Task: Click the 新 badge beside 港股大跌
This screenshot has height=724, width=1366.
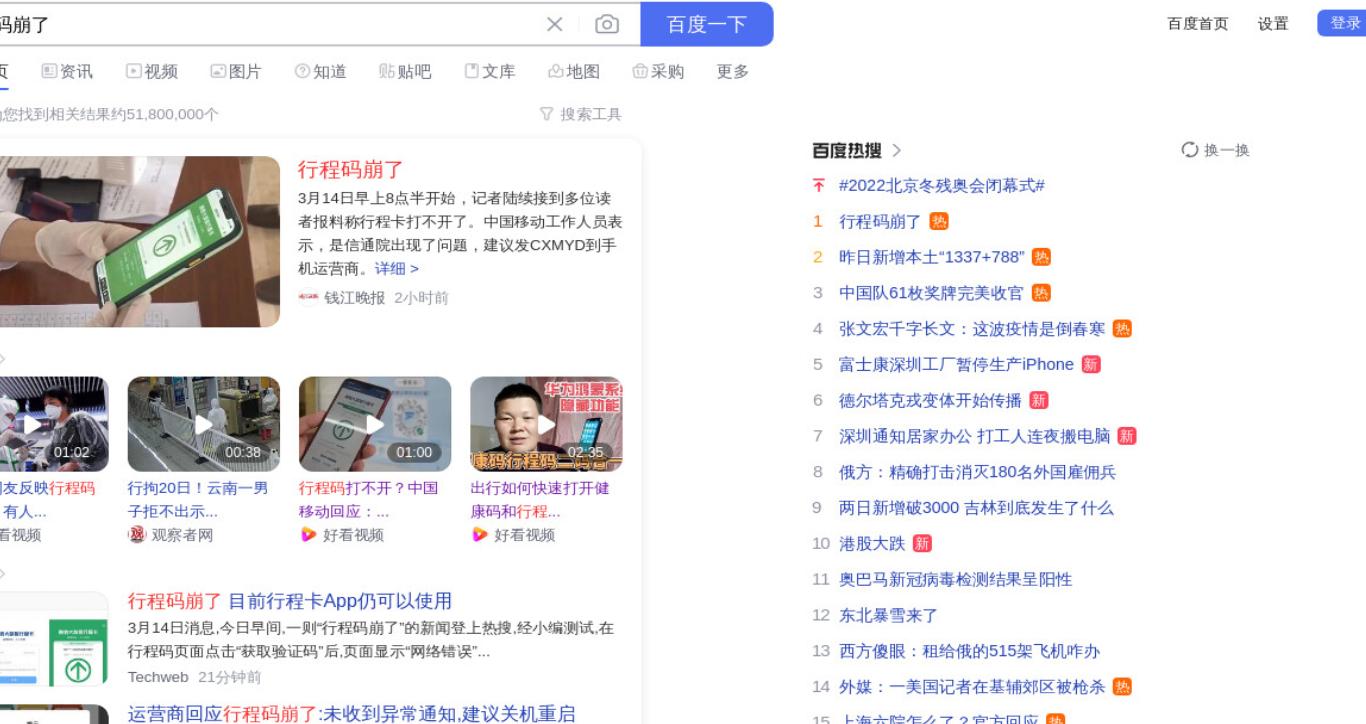Action: [922, 544]
